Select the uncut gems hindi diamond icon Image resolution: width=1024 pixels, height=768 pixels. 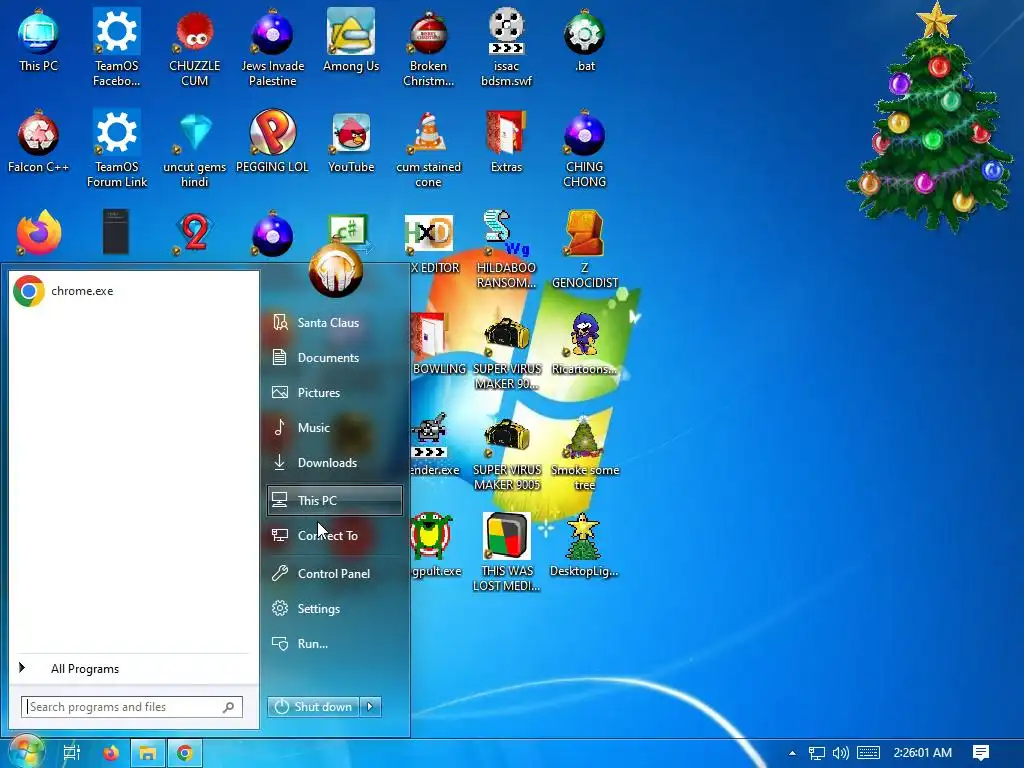(x=195, y=148)
